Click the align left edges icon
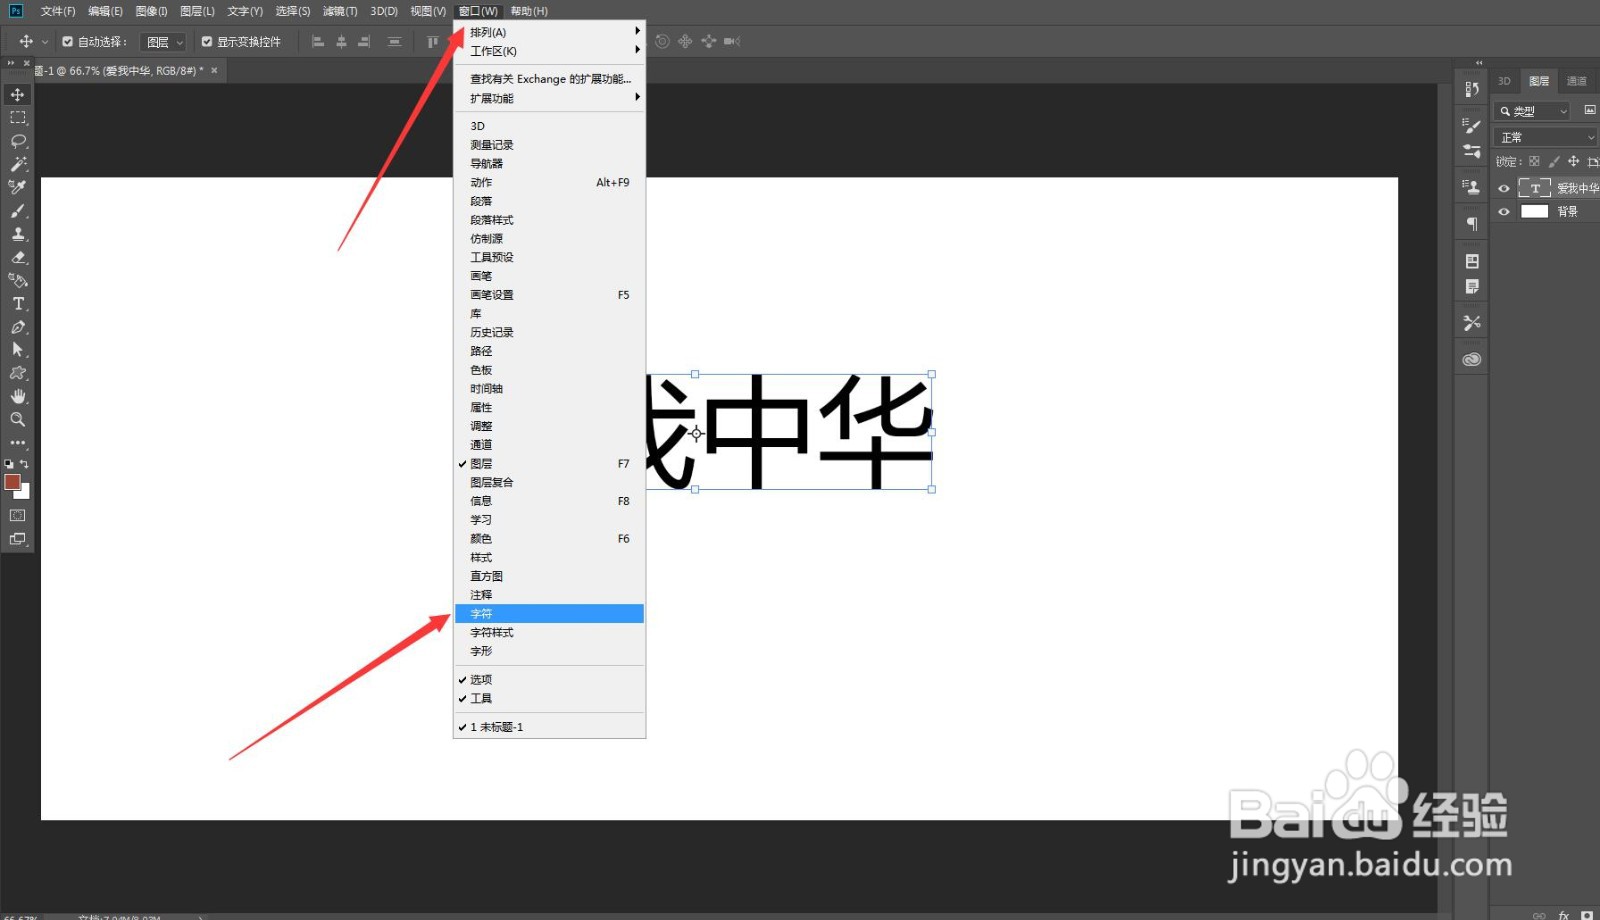 coord(318,42)
